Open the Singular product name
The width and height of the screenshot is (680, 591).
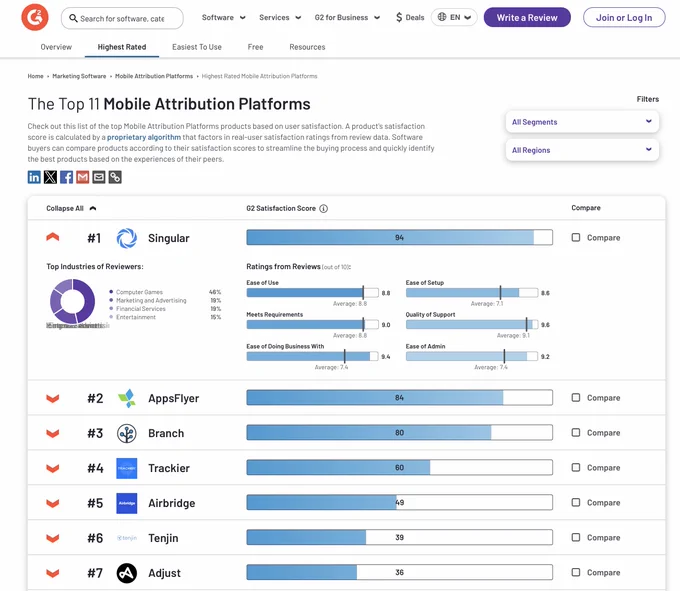169,238
